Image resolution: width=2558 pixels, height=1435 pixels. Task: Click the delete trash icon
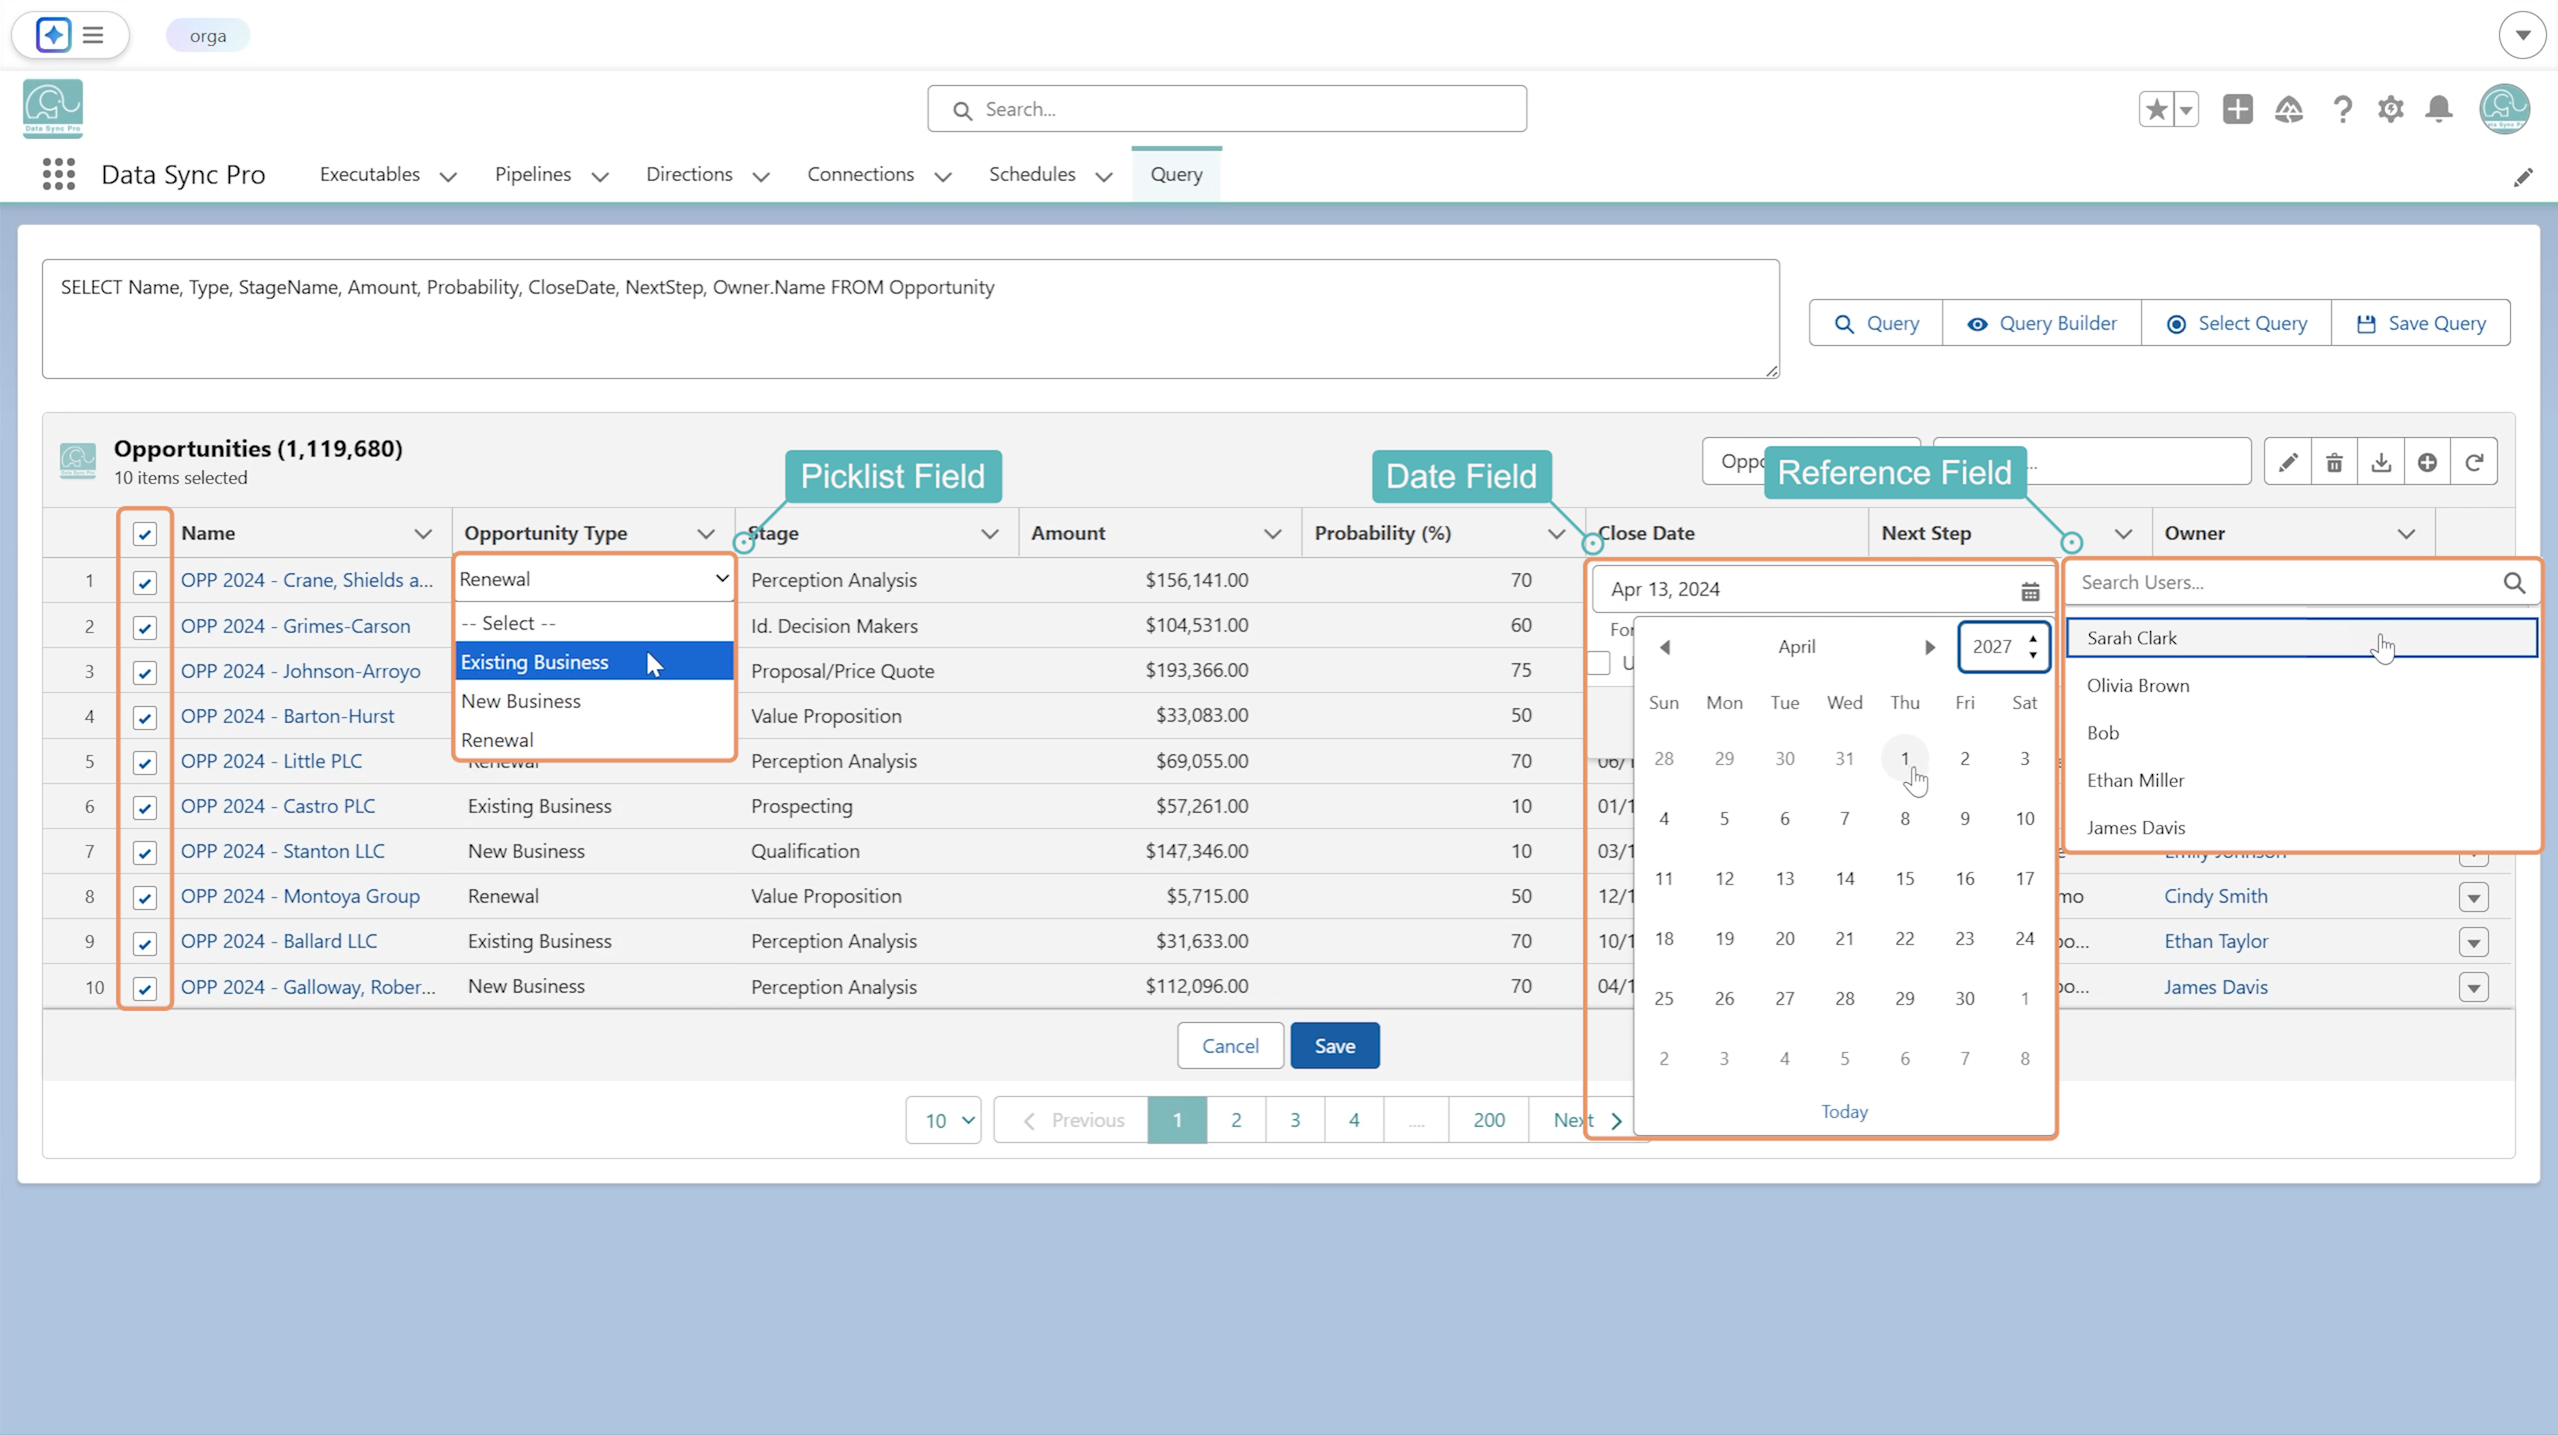tap(2334, 462)
